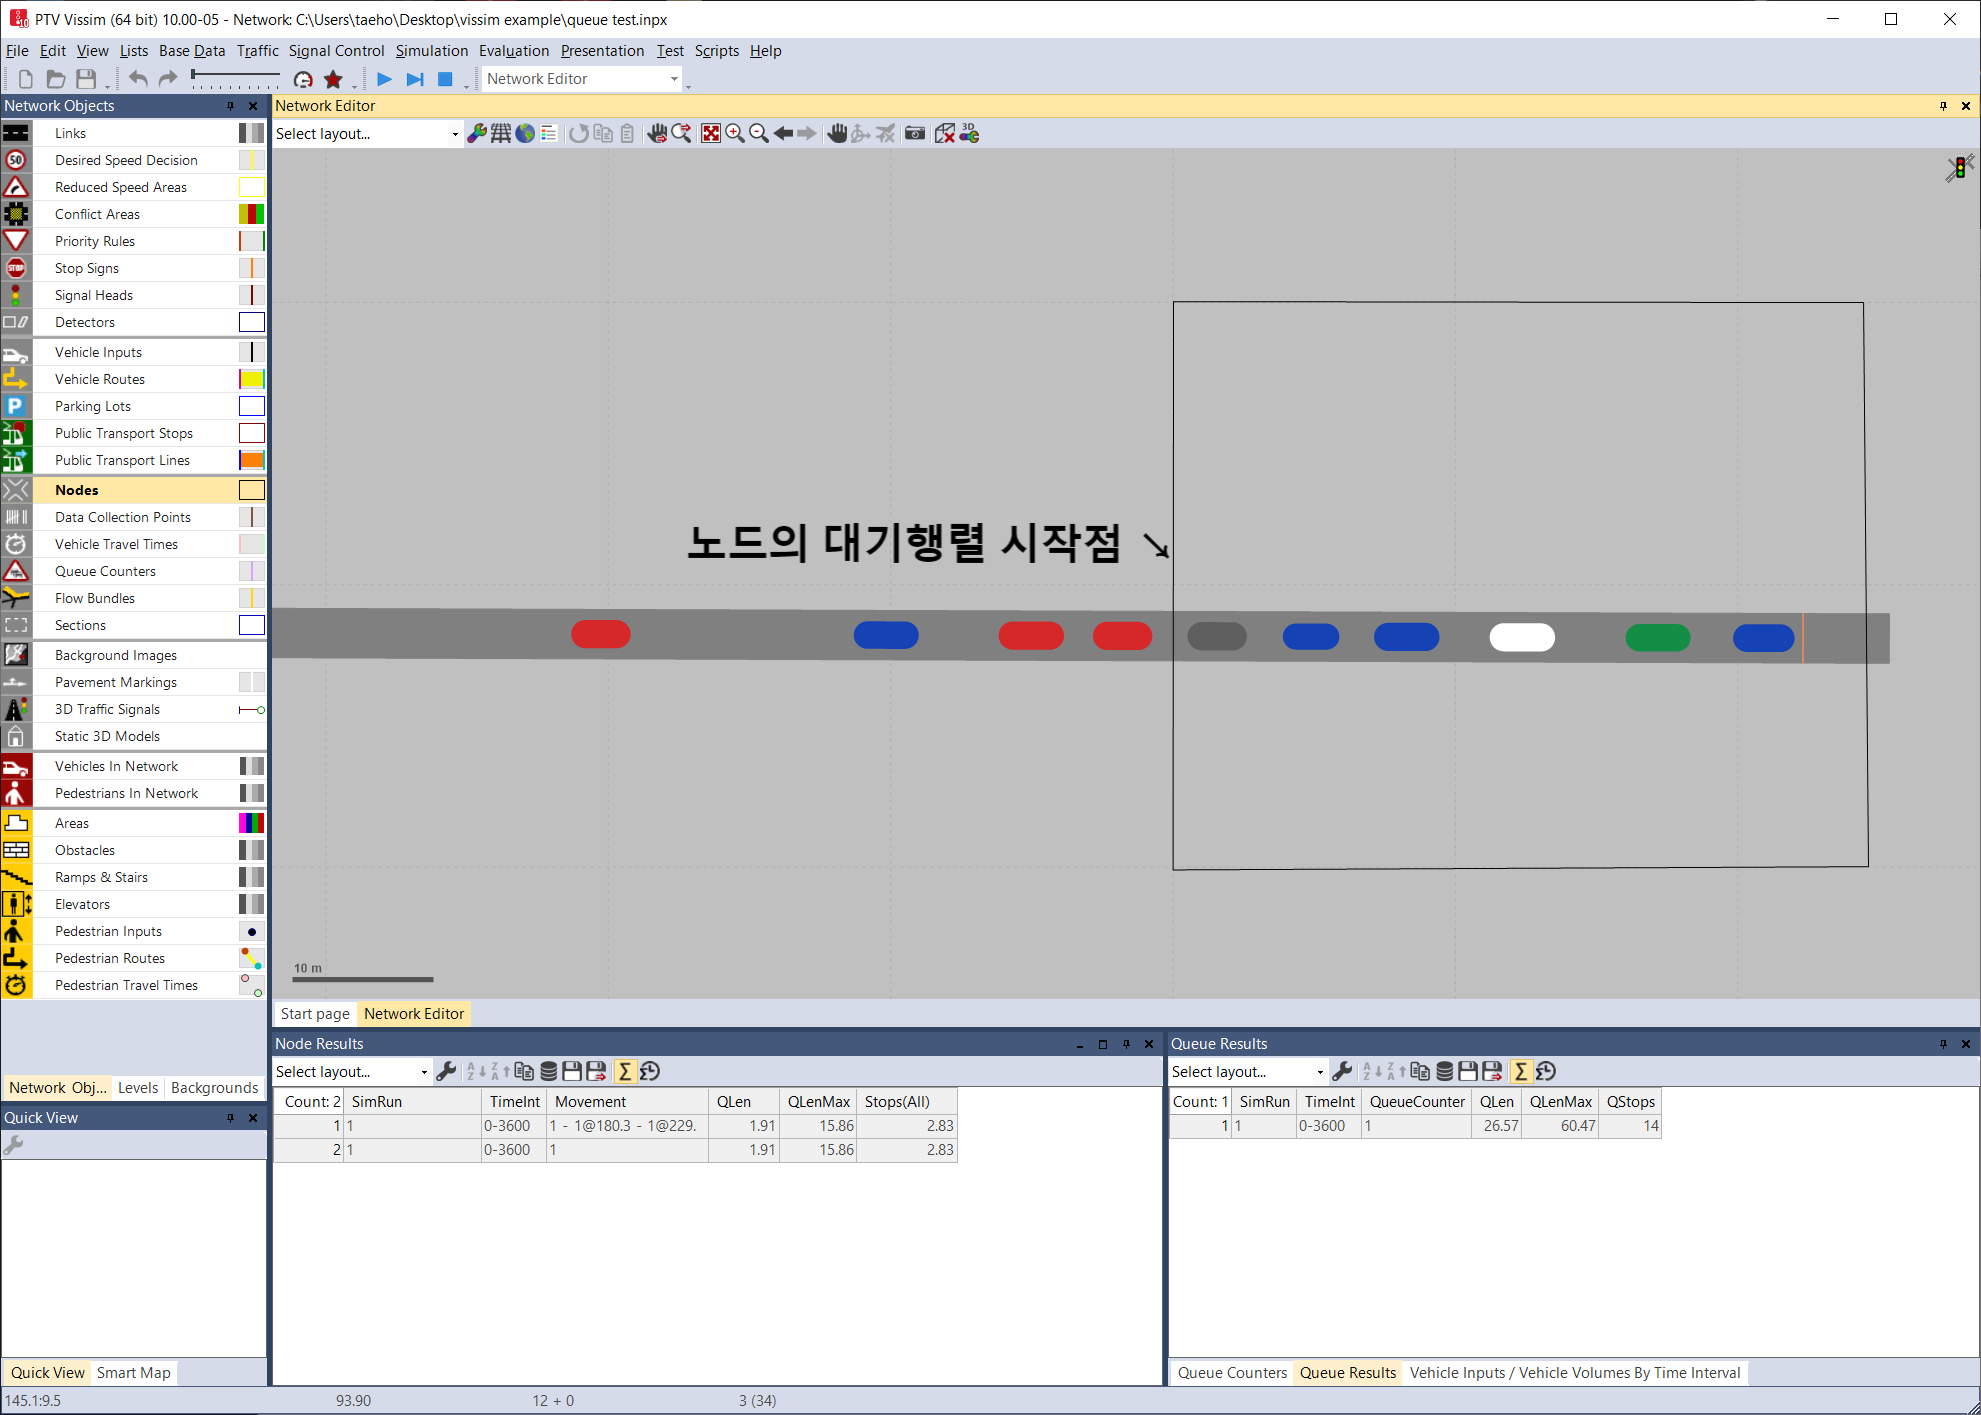Click the camera screenshot icon
This screenshot has height=1415, width=1981.
[x=914, y=134]
